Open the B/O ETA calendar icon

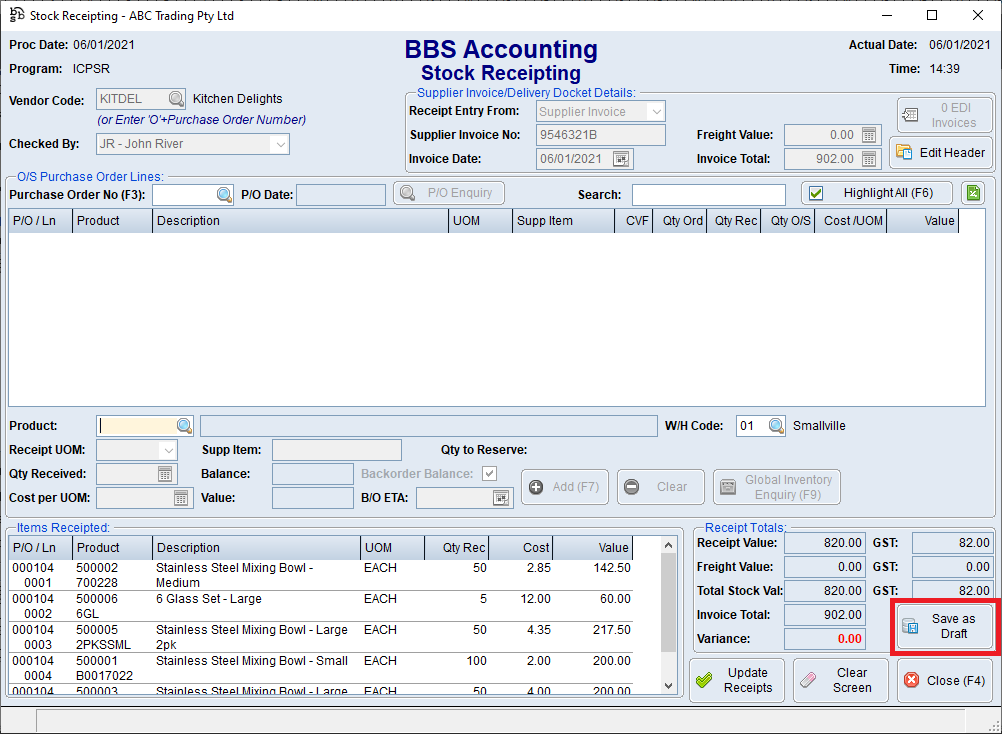click(500, 497)
